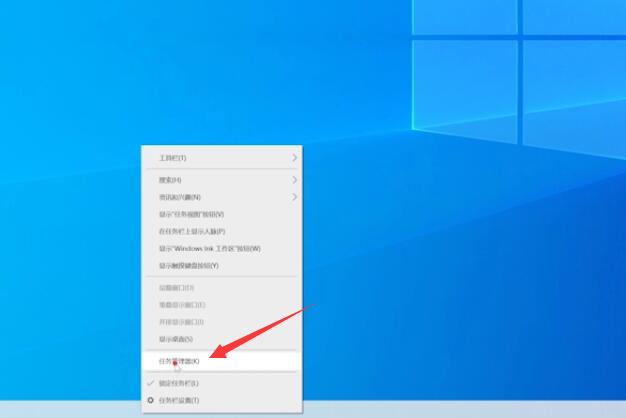Expand the 工具栏(T) toolbars submenu
Image resolution: width=626 pixels, height=418 pixels.
[x=222, y=158]
